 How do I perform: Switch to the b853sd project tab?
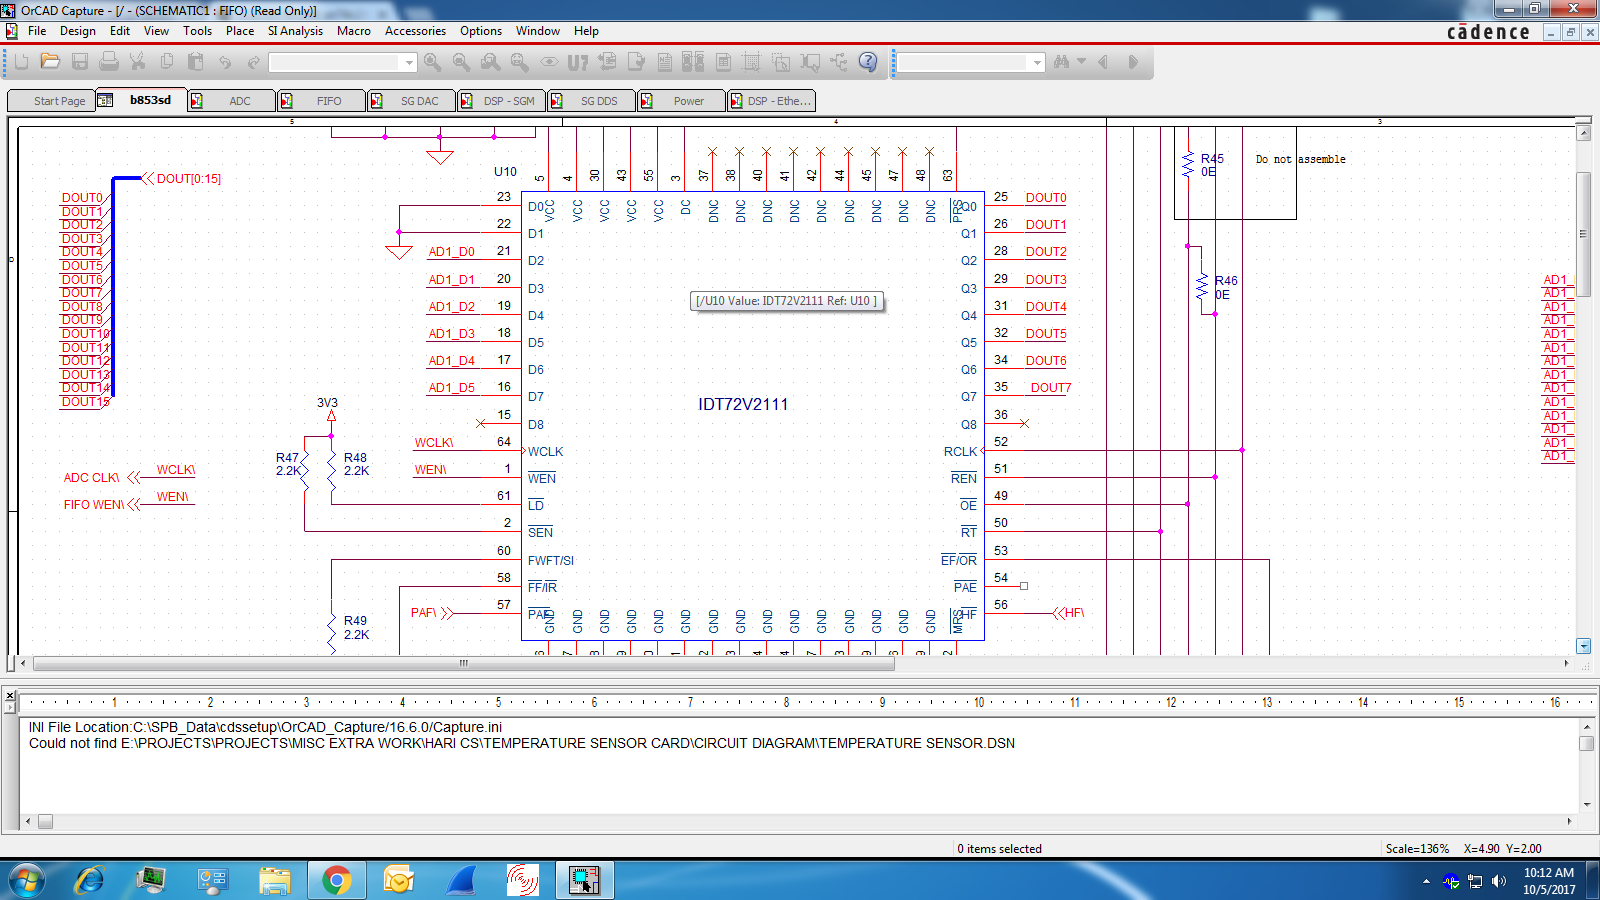(141, 100)
